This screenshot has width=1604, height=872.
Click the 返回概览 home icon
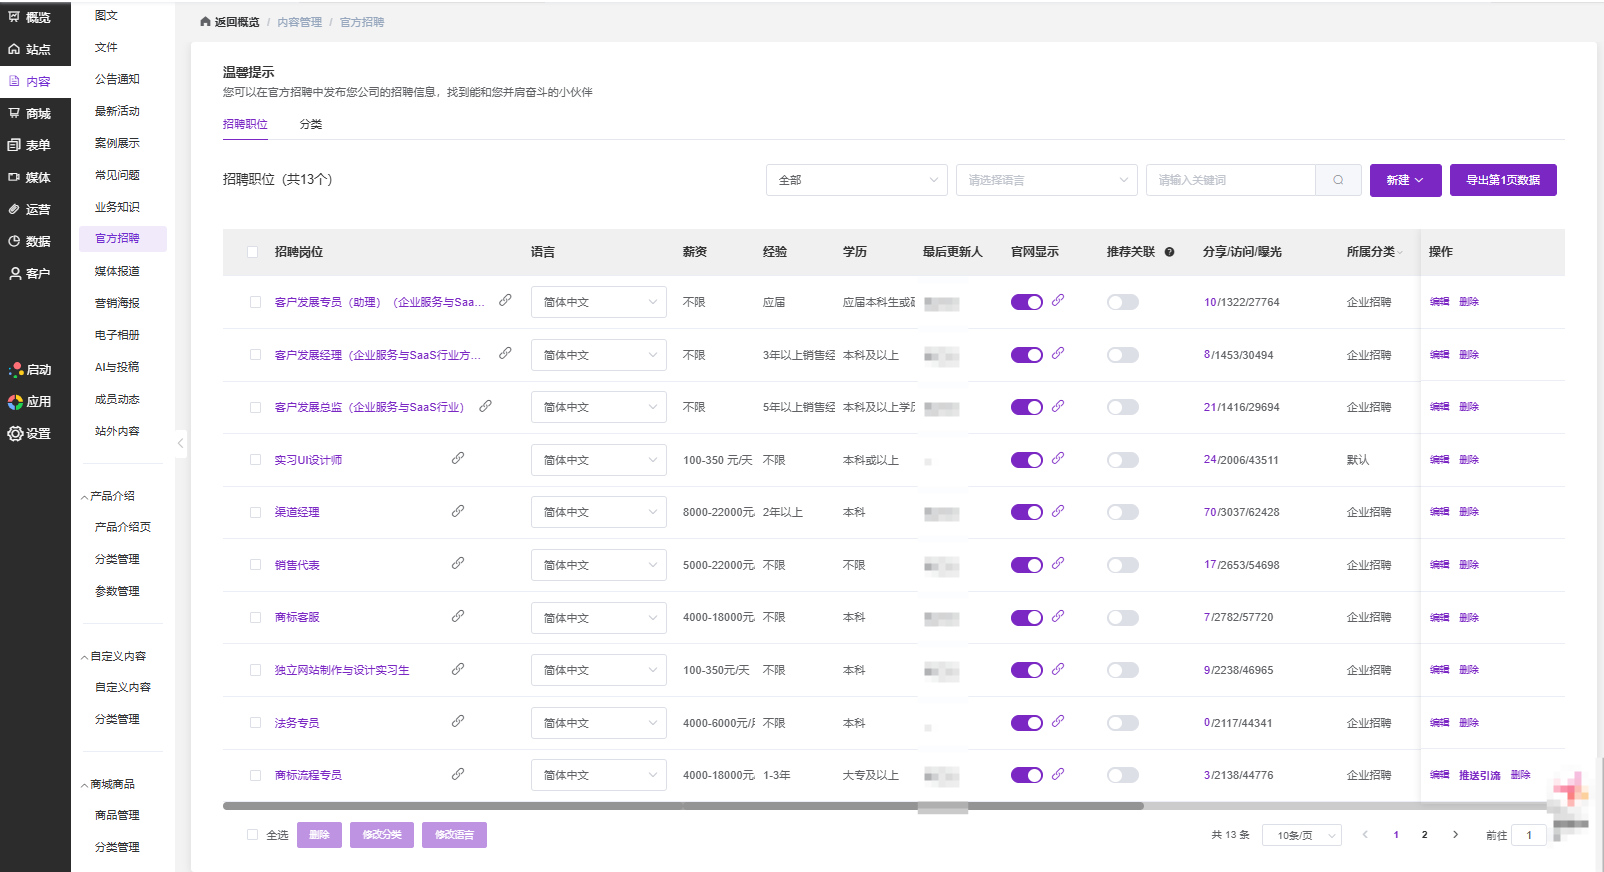point(205,22)
